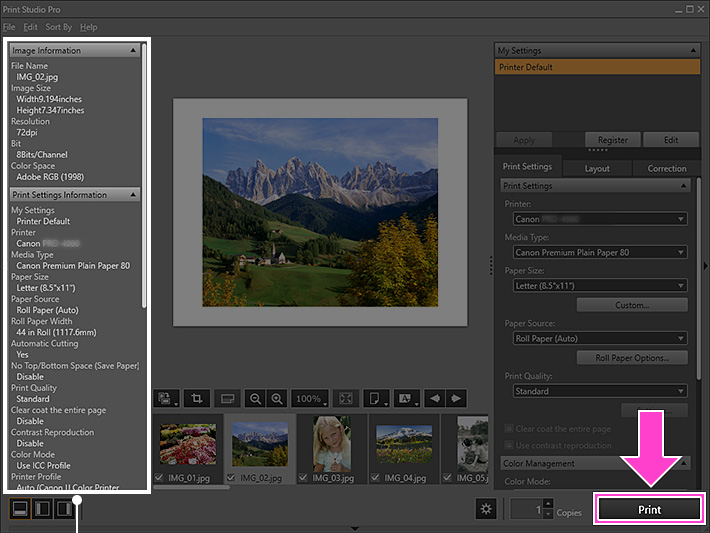
Task: Click the zoom in magnifier icon
Action: click(277, 398)
